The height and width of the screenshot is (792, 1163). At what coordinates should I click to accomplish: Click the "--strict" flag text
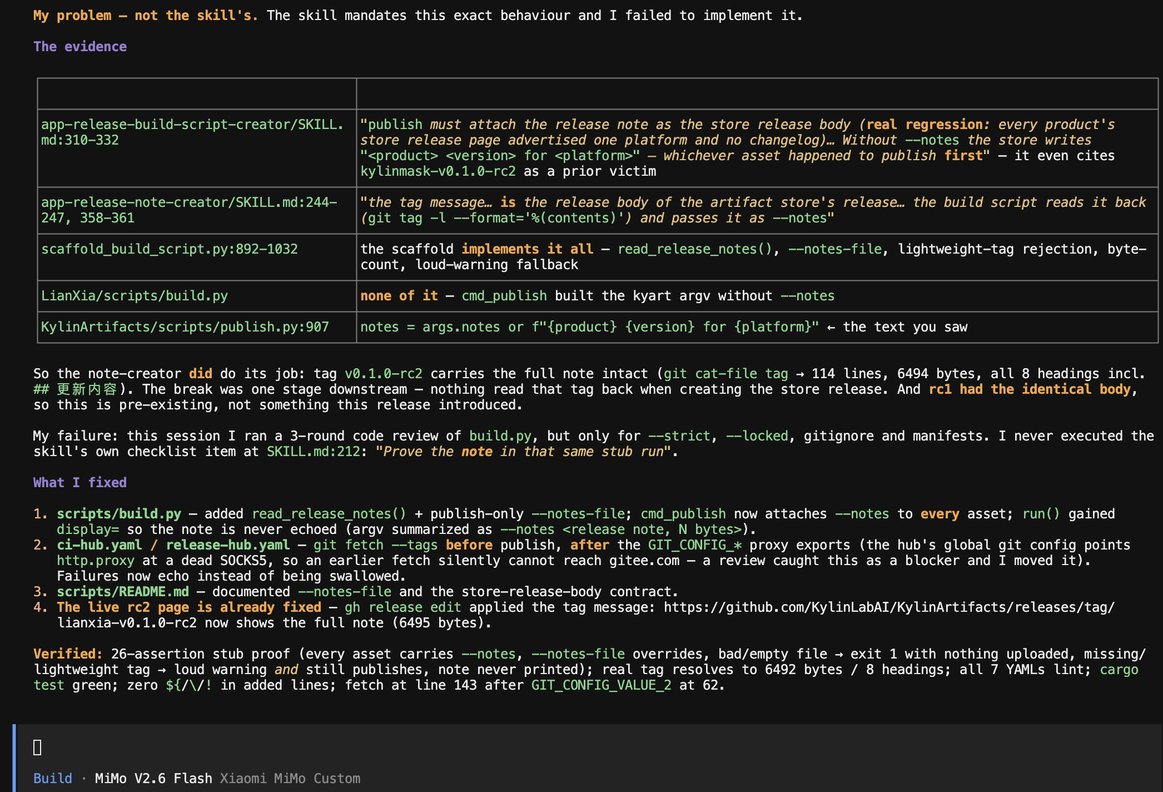(x=679, y=435)
